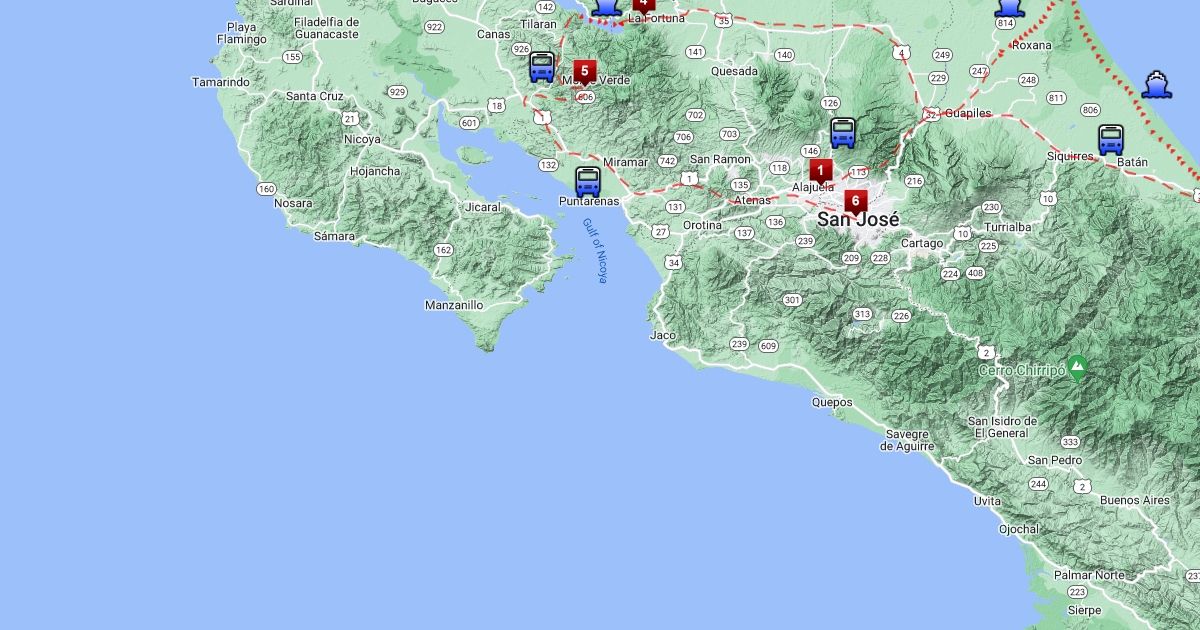Click the San José city label

858,220
